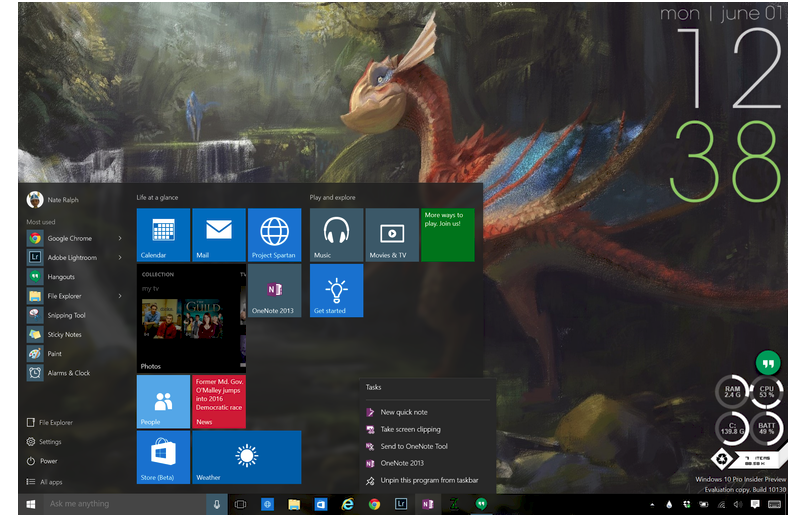Launch the Project Spartan tile

click(x=274, y=235)
